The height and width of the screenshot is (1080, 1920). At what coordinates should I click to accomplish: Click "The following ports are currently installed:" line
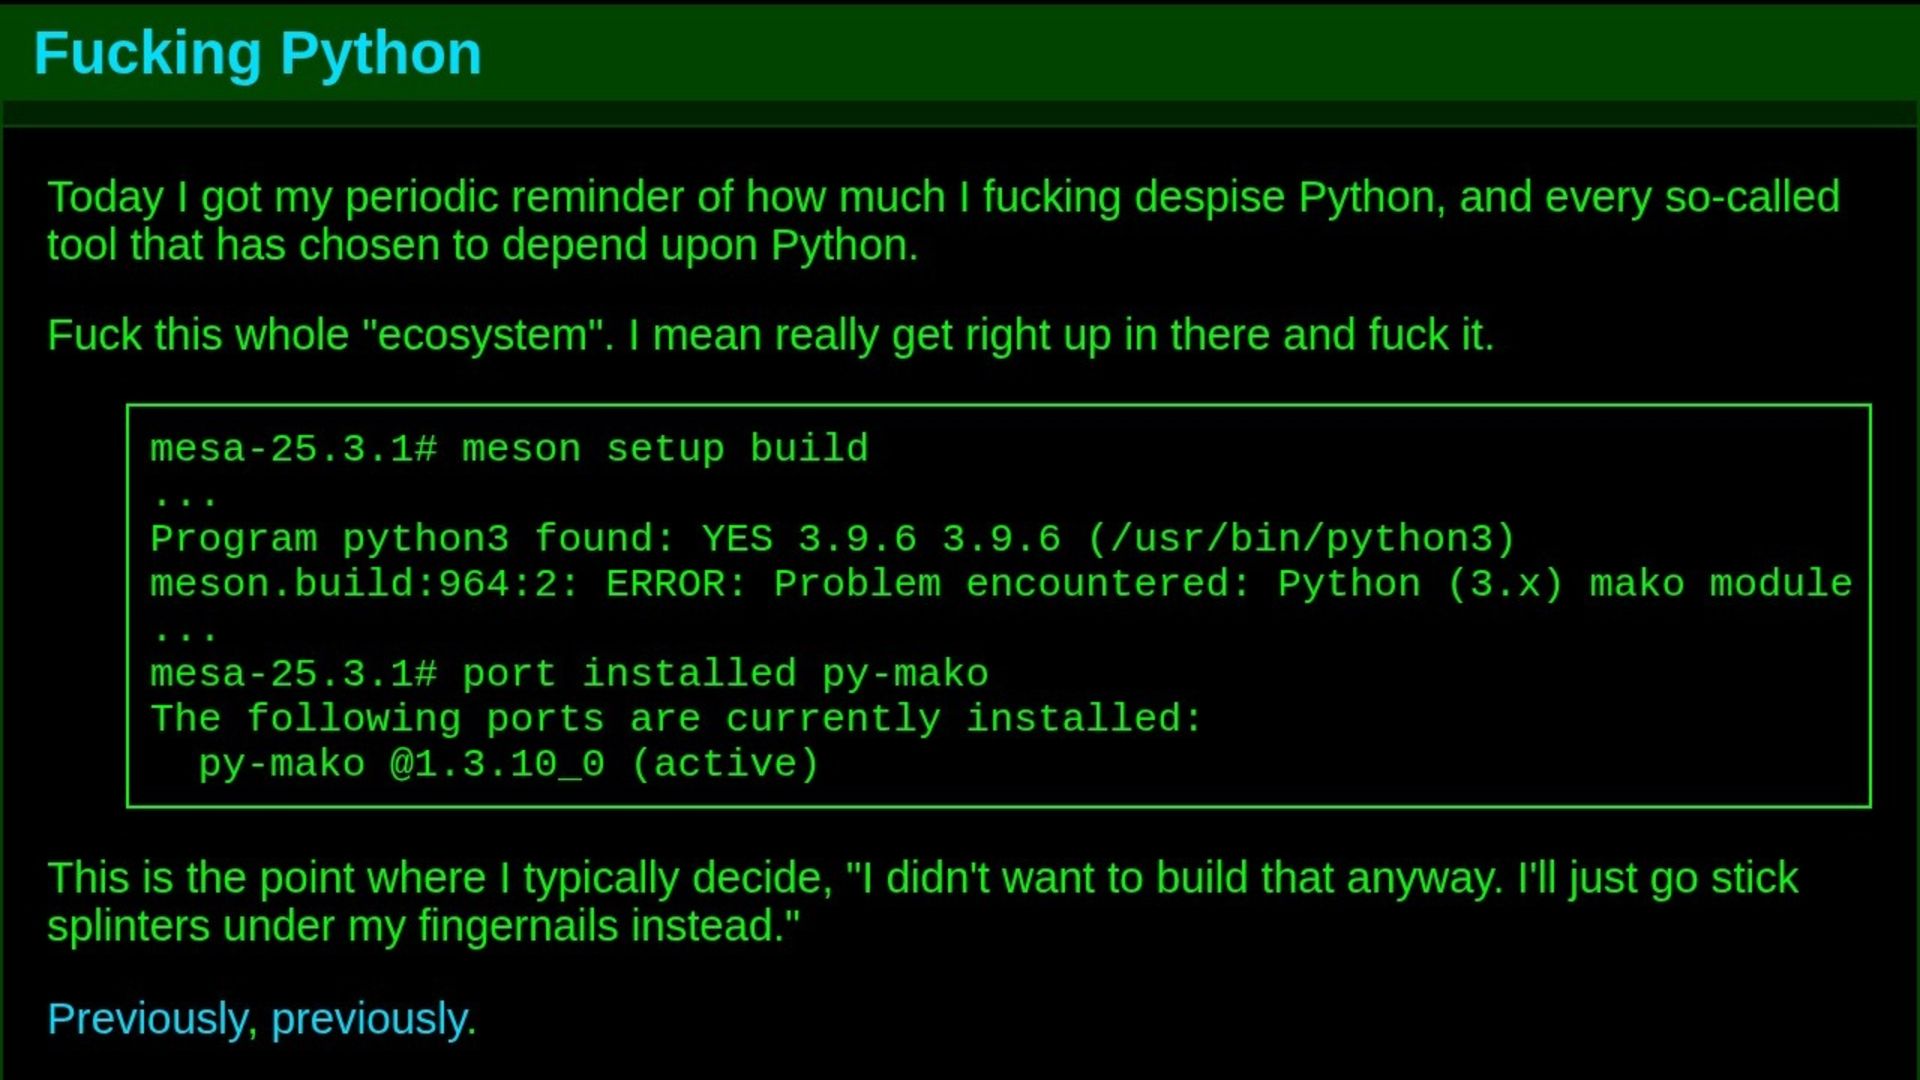pos(676,719)
